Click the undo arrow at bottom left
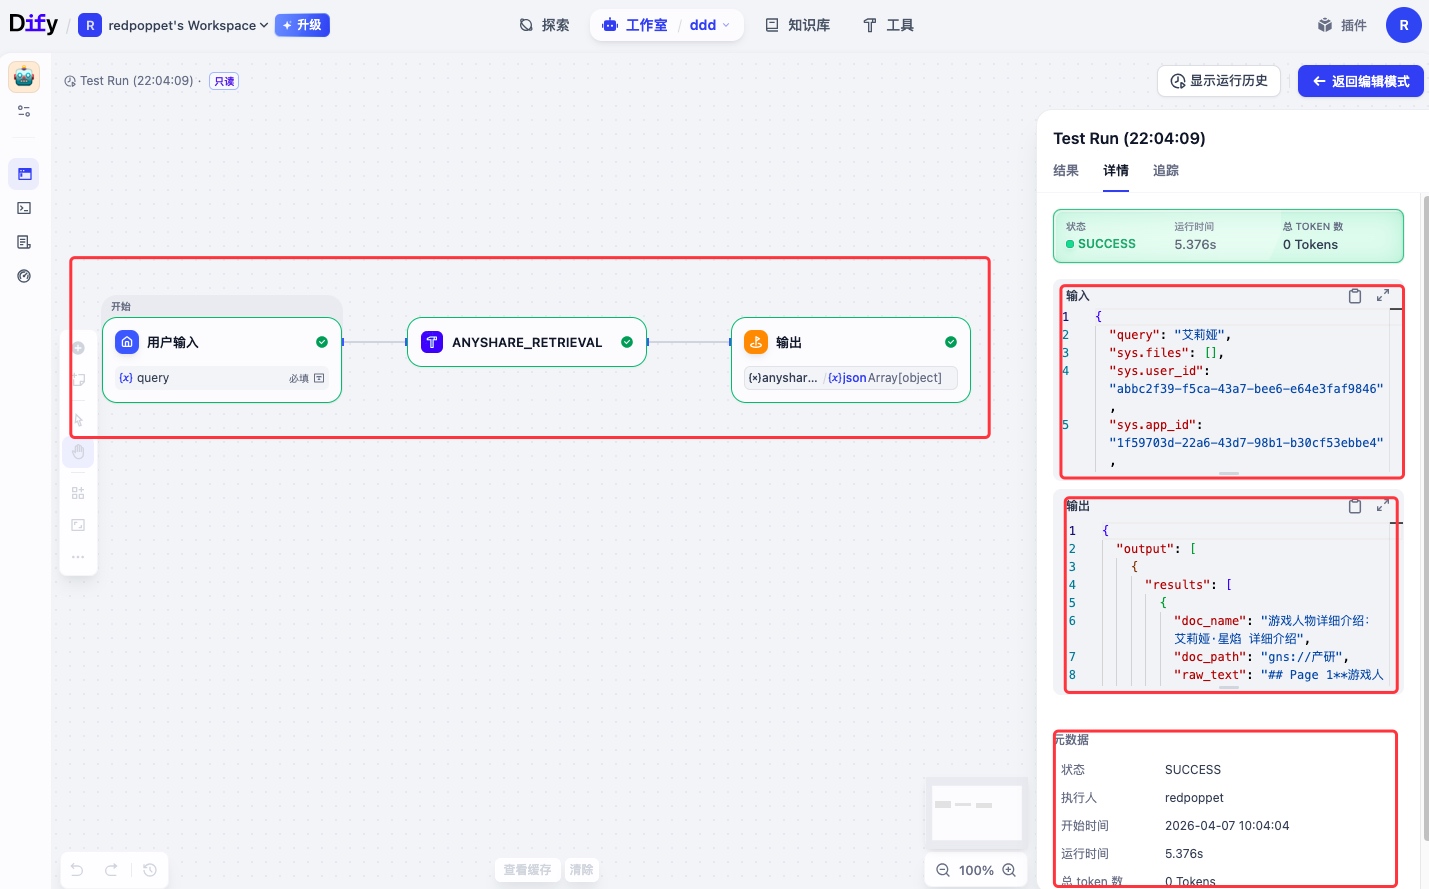Screen dimensions: 1429x889 click(77, 870)
